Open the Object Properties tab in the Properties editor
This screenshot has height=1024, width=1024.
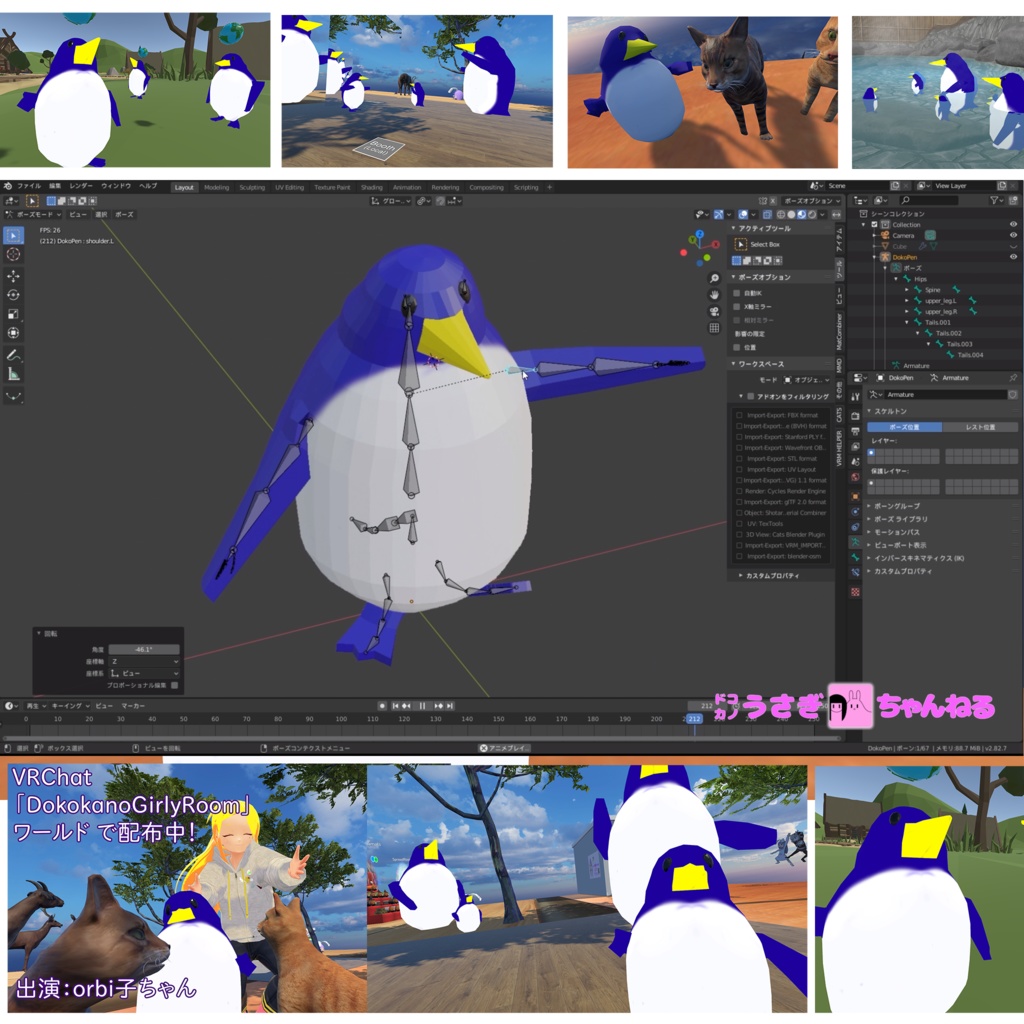[855, 495]
